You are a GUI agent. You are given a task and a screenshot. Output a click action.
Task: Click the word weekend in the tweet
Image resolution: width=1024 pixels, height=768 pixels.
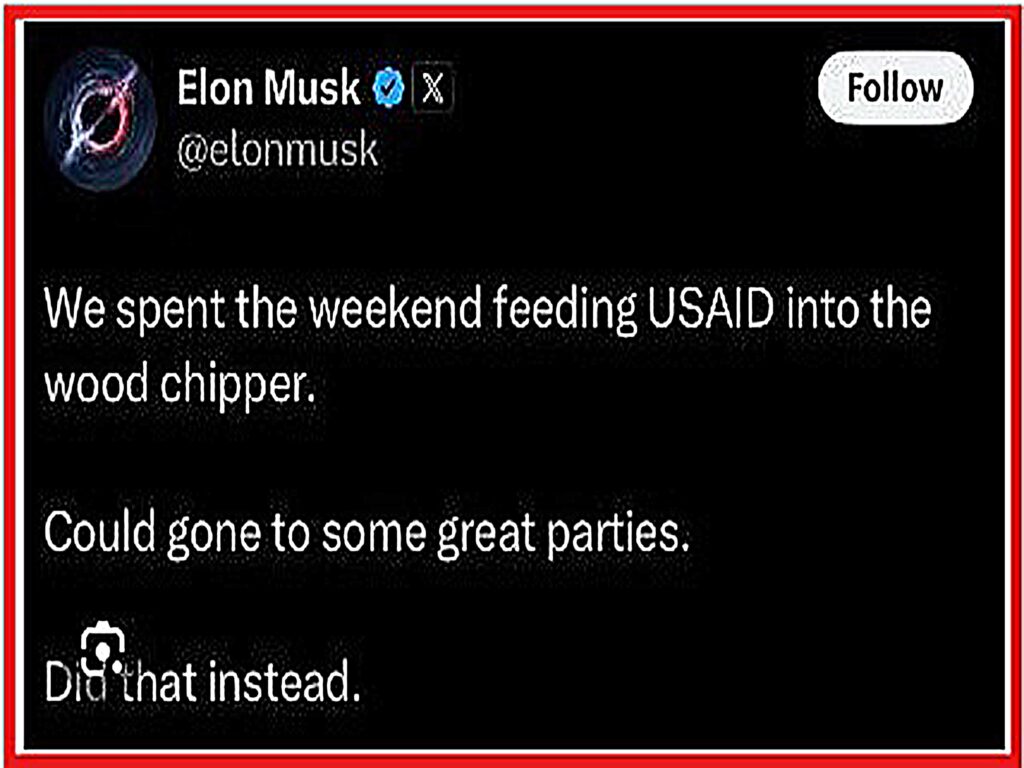(395, 308)
